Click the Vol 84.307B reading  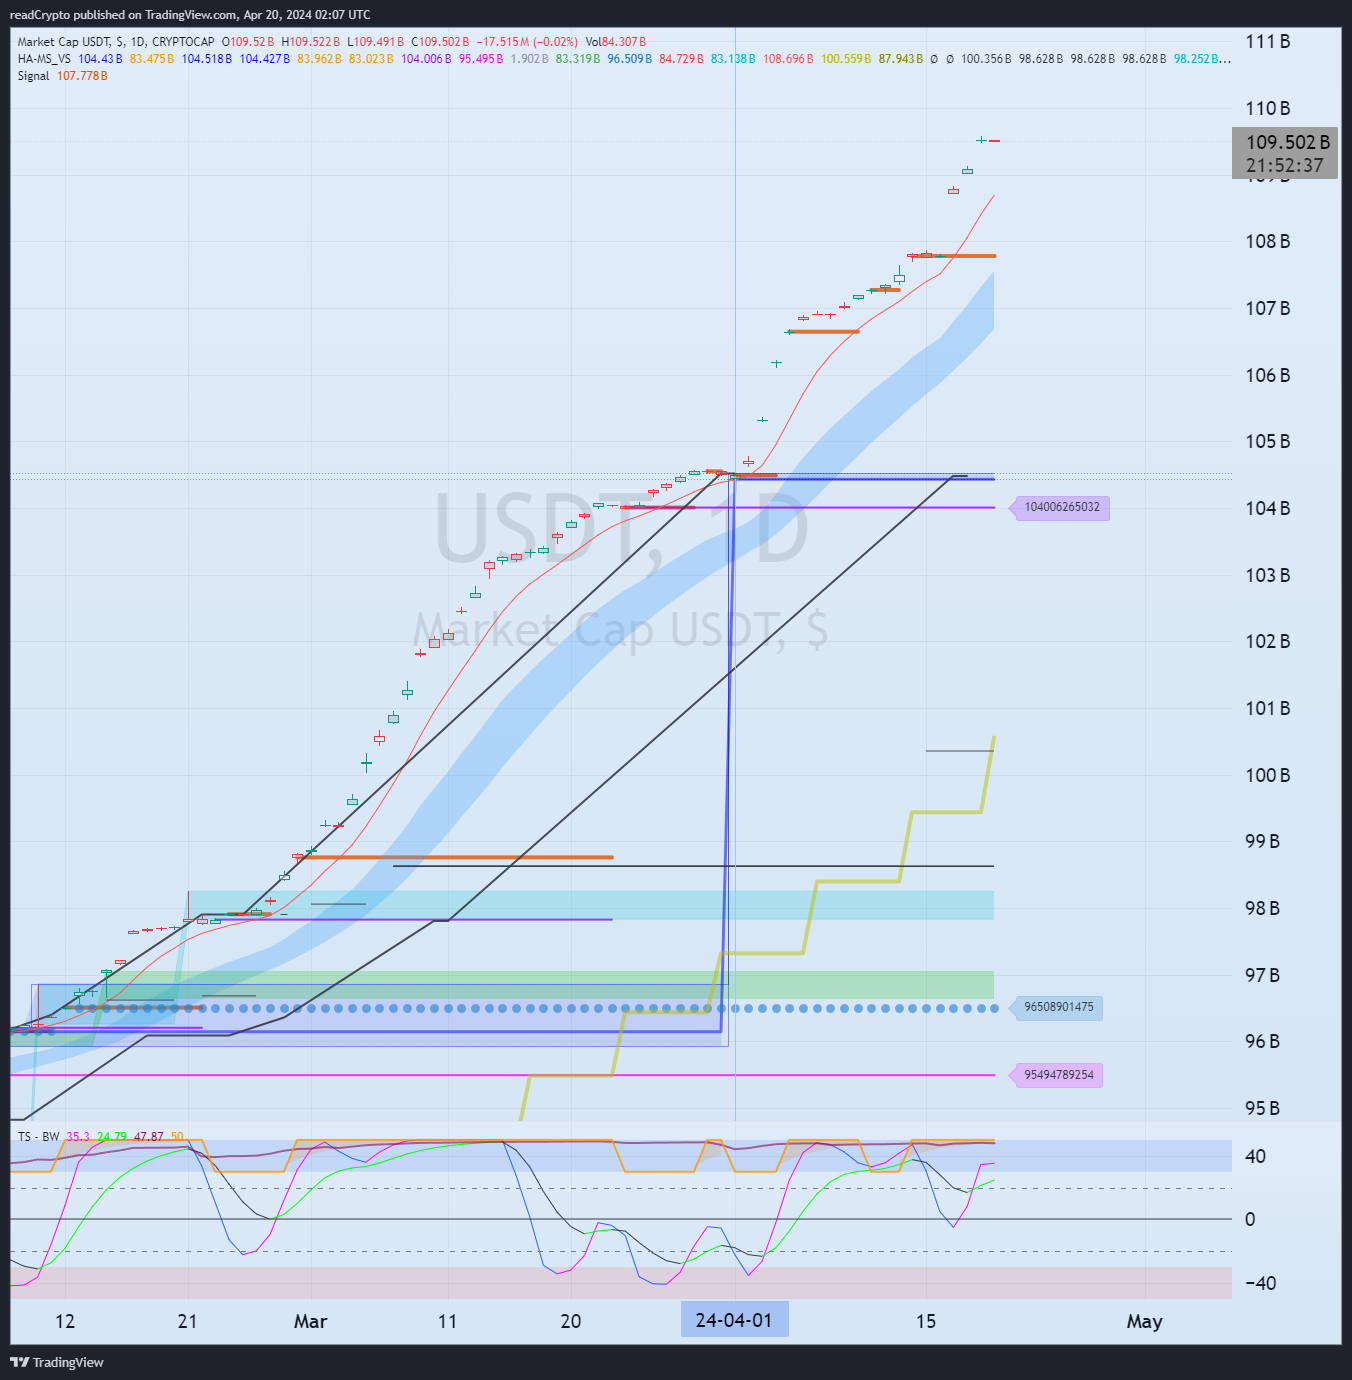tap(616, 42)
